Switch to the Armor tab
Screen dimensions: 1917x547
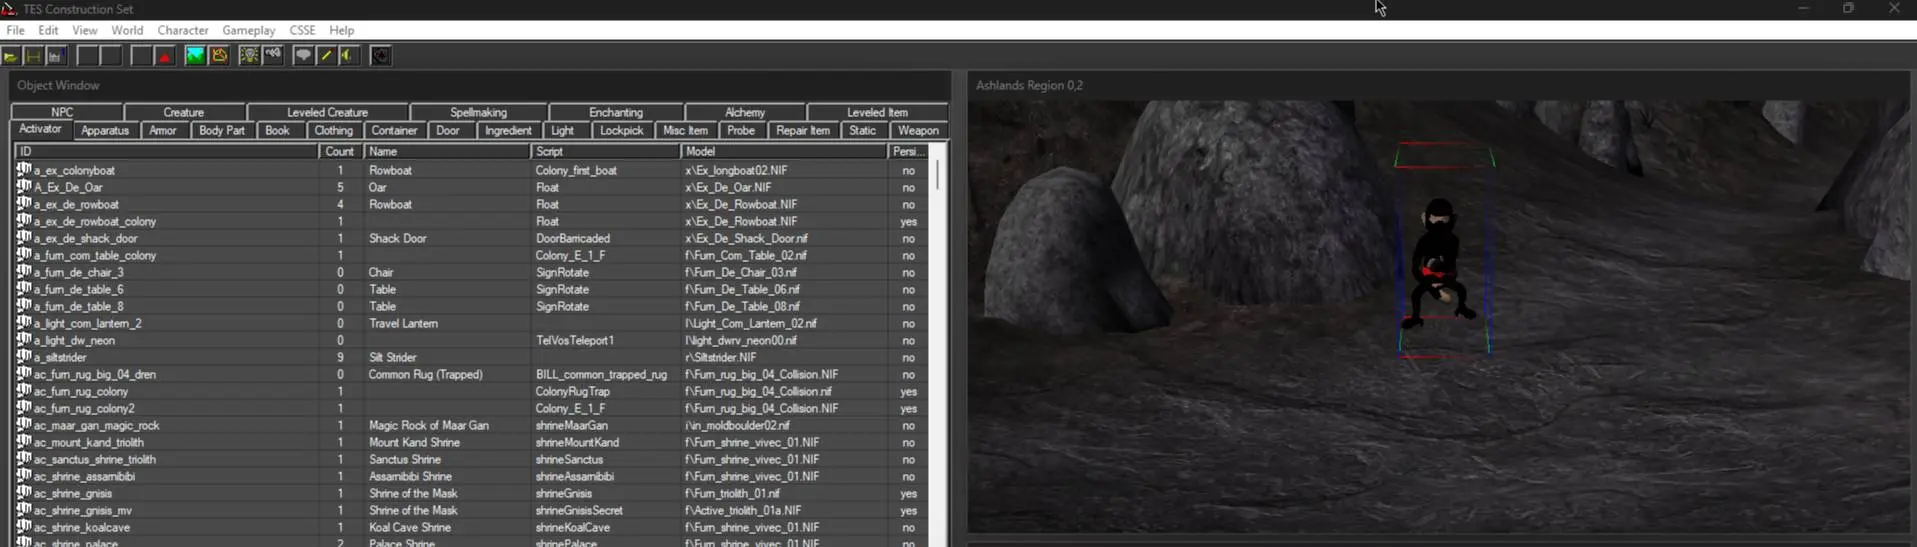point(163,130)
